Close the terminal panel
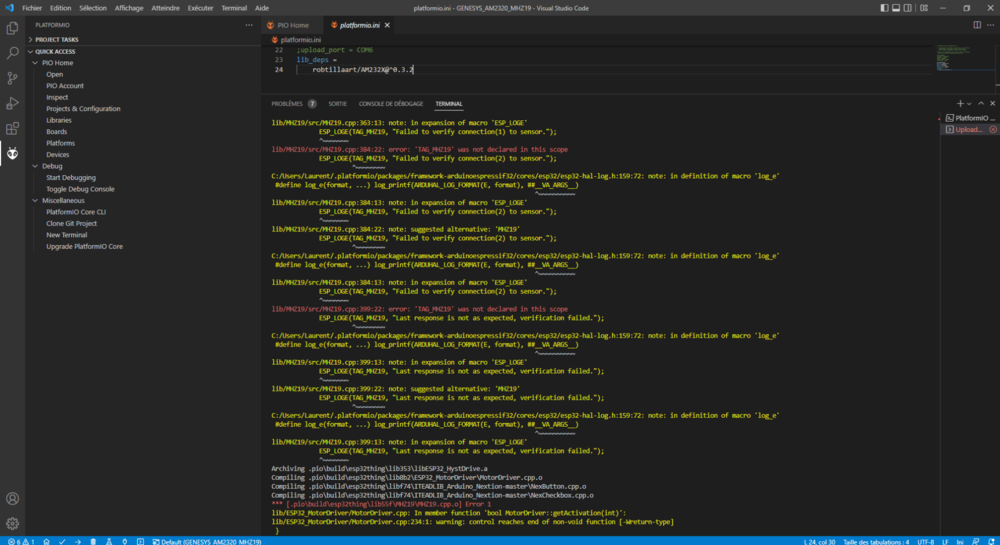Screen dimensions: 1000x545 (992, 103)
